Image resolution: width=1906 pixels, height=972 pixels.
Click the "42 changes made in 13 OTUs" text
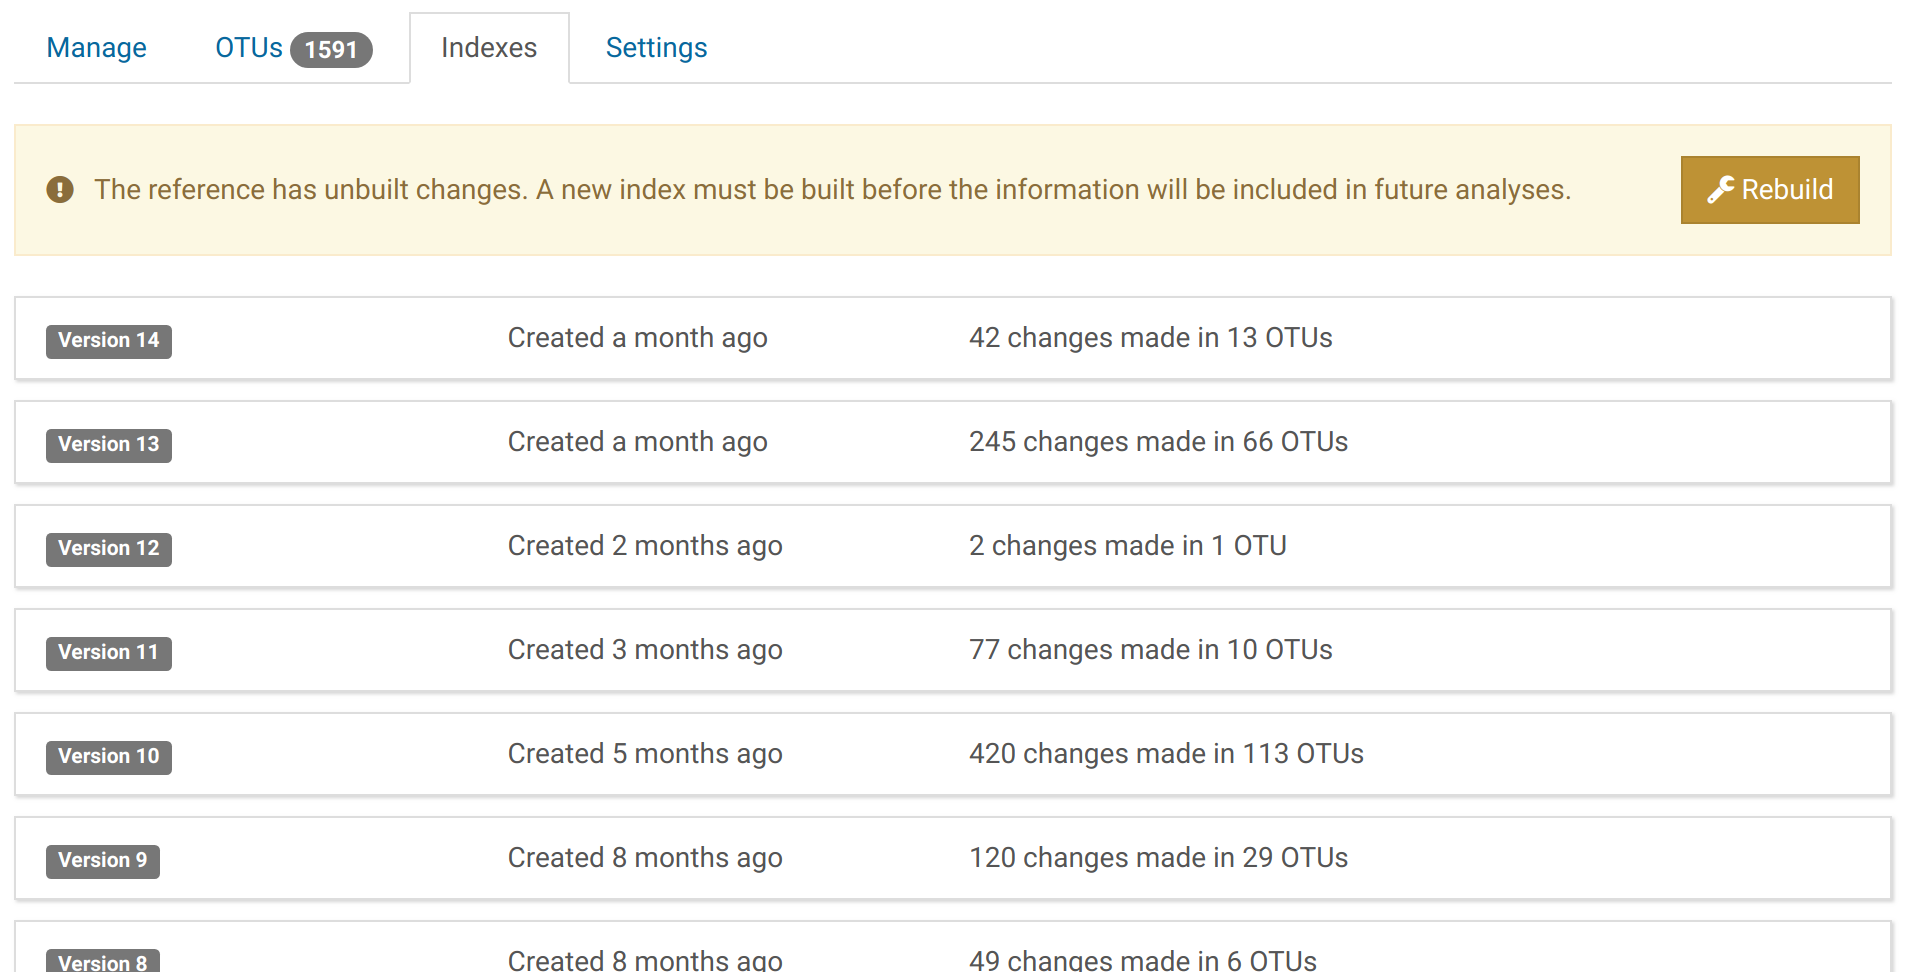point(1150,338)
